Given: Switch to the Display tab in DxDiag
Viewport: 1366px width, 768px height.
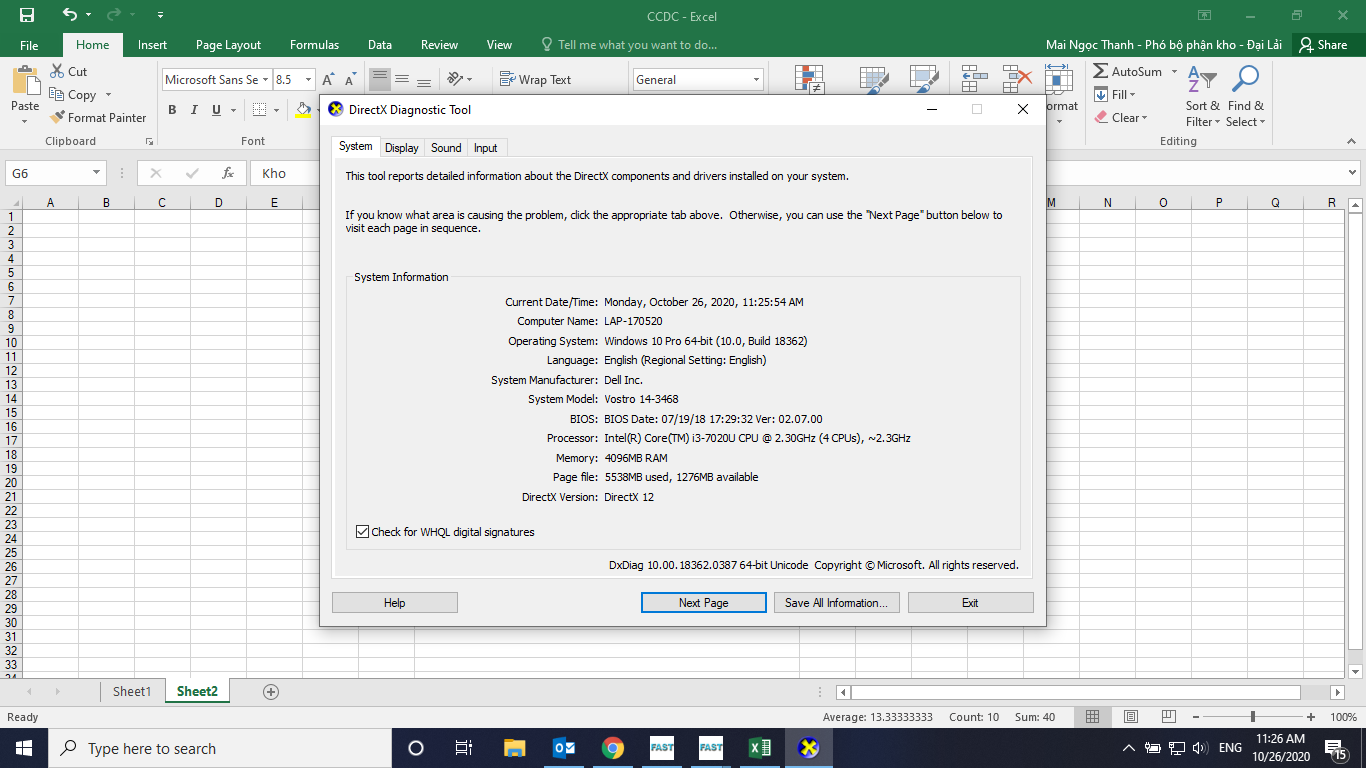Looking at the screenshot, I should (401, 148).
